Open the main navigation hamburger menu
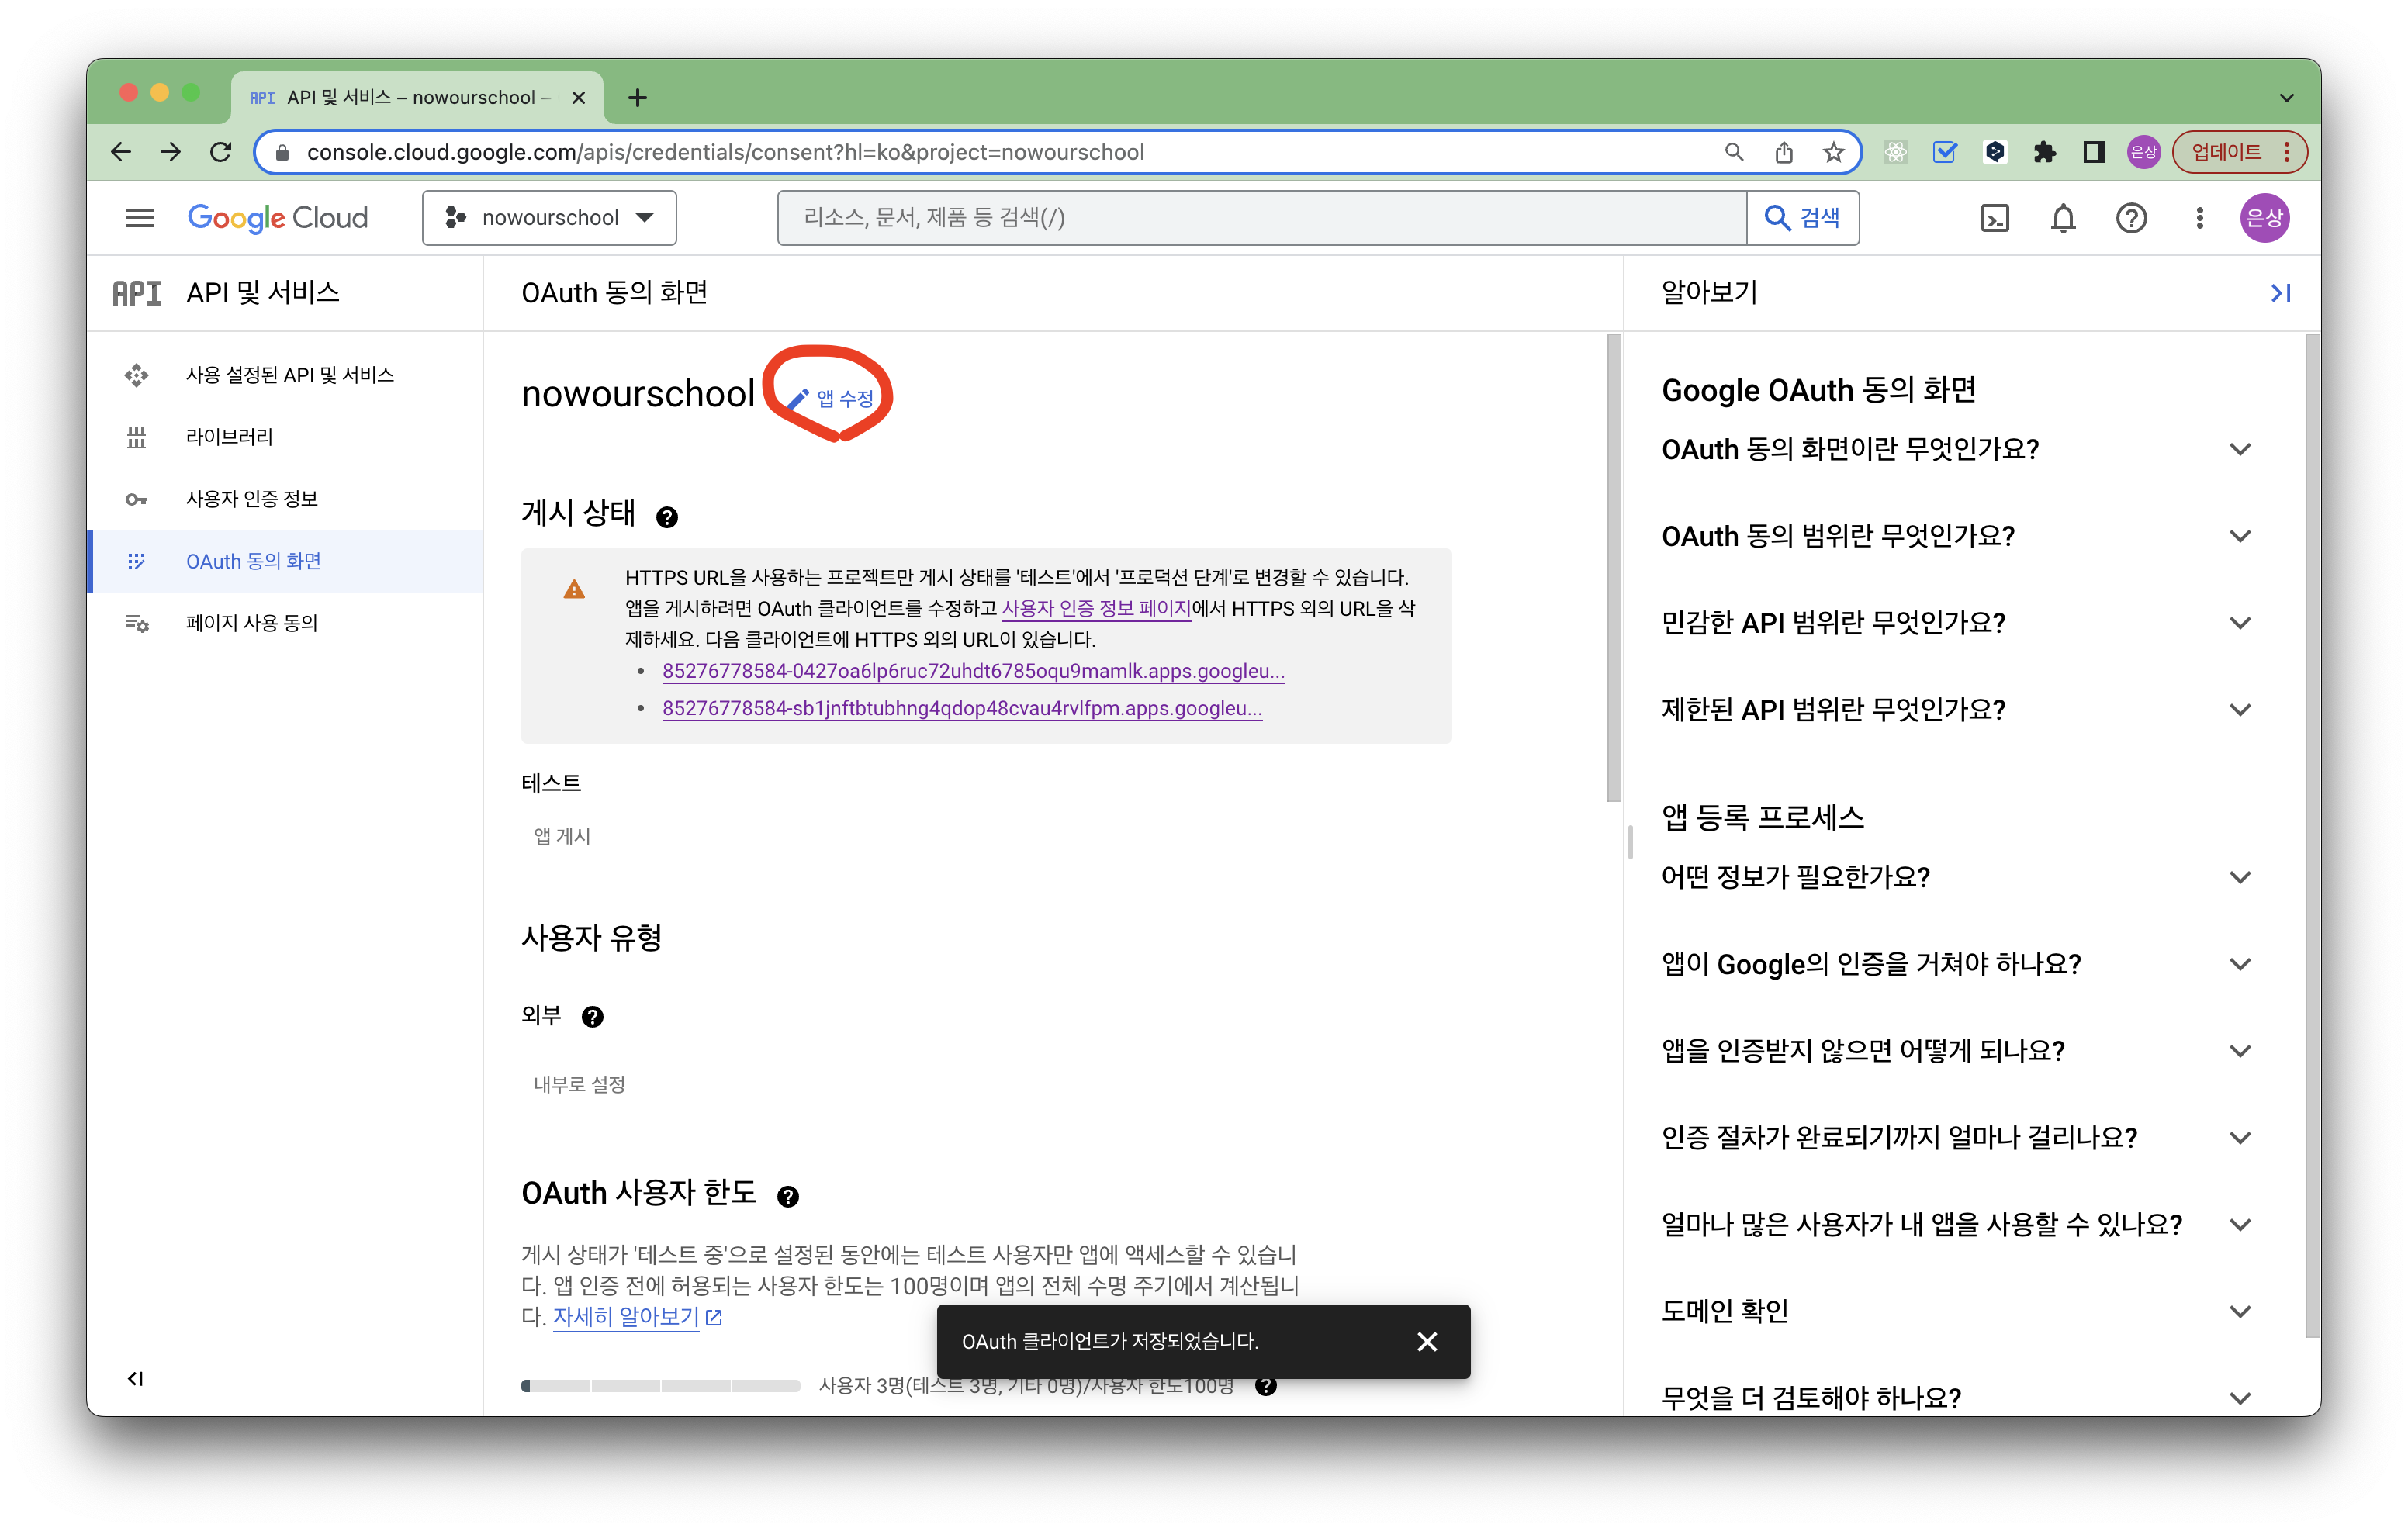The width and height of the screenshot is (2408, 1531). pyautogui.click(x=139, y=218)
